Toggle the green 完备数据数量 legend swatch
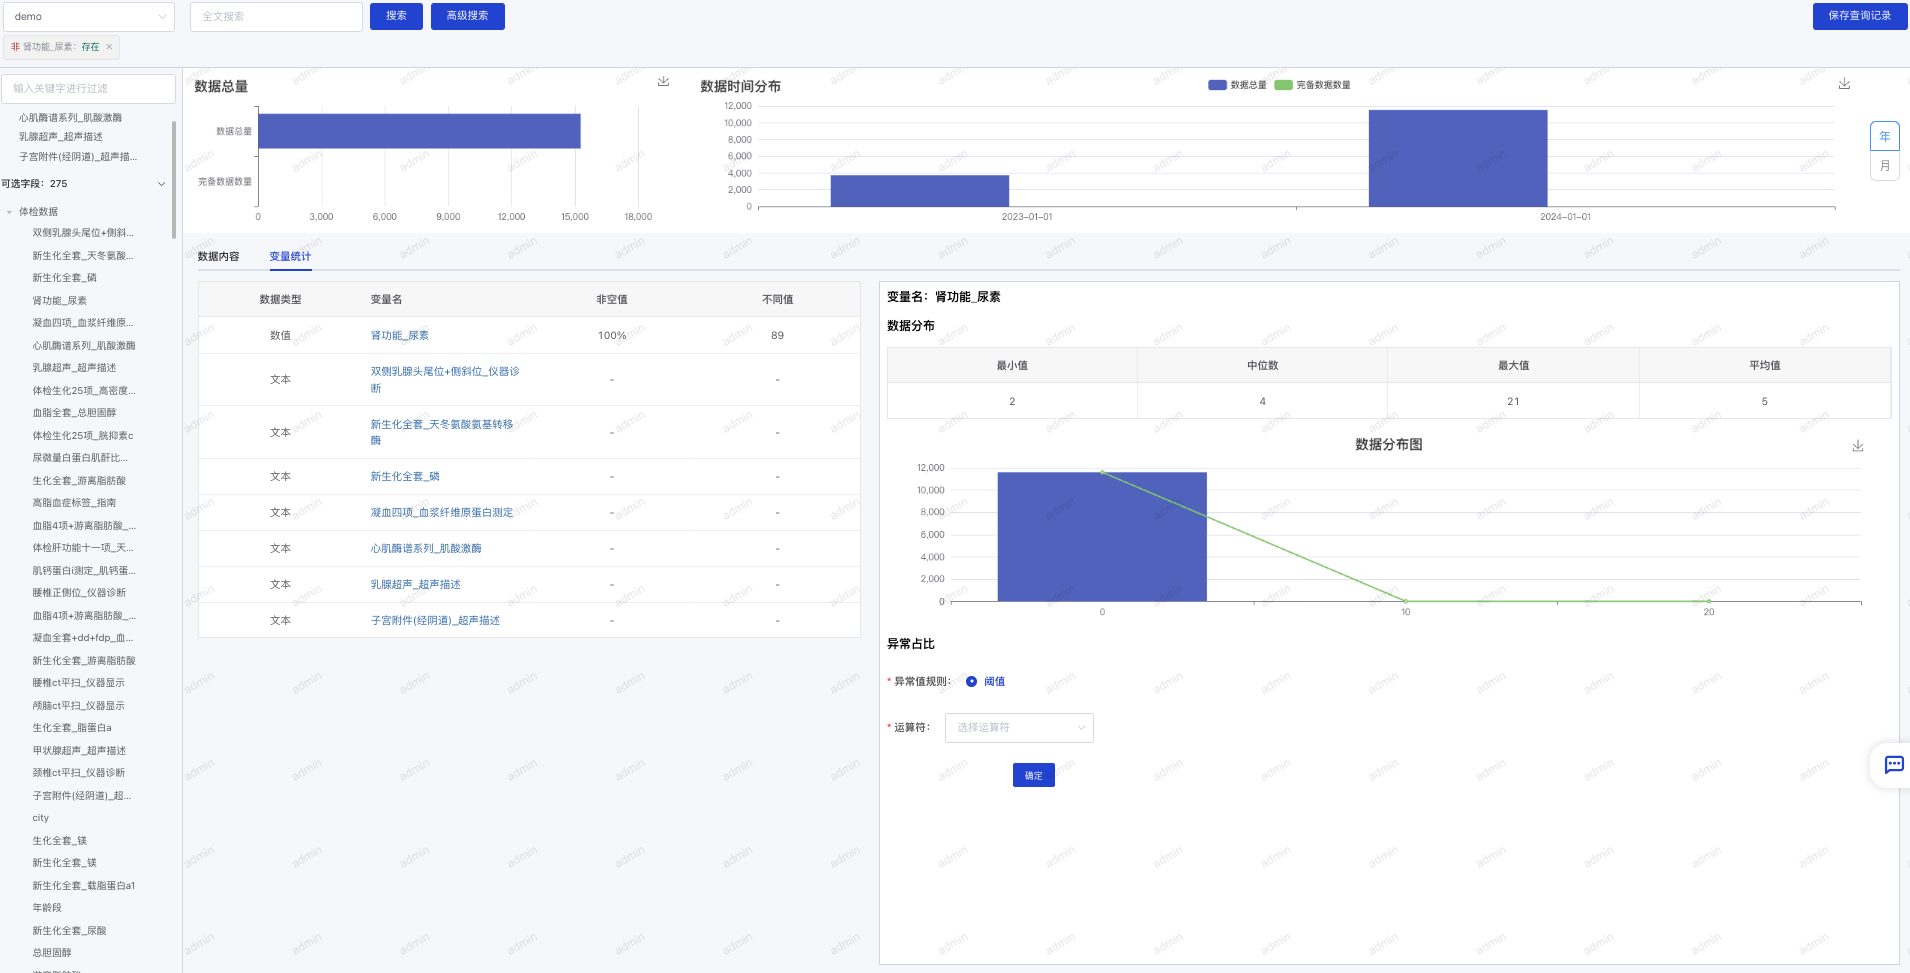 1283,85
